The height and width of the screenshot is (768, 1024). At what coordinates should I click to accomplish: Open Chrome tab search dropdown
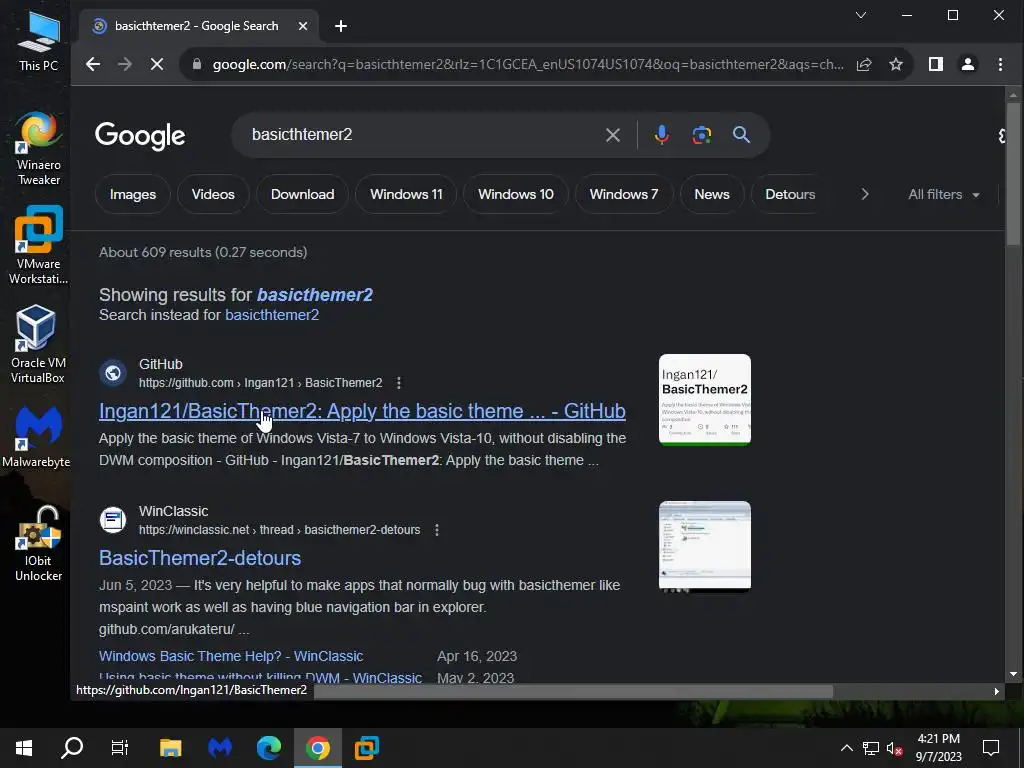pyautogui.click(x=861, y=15)
